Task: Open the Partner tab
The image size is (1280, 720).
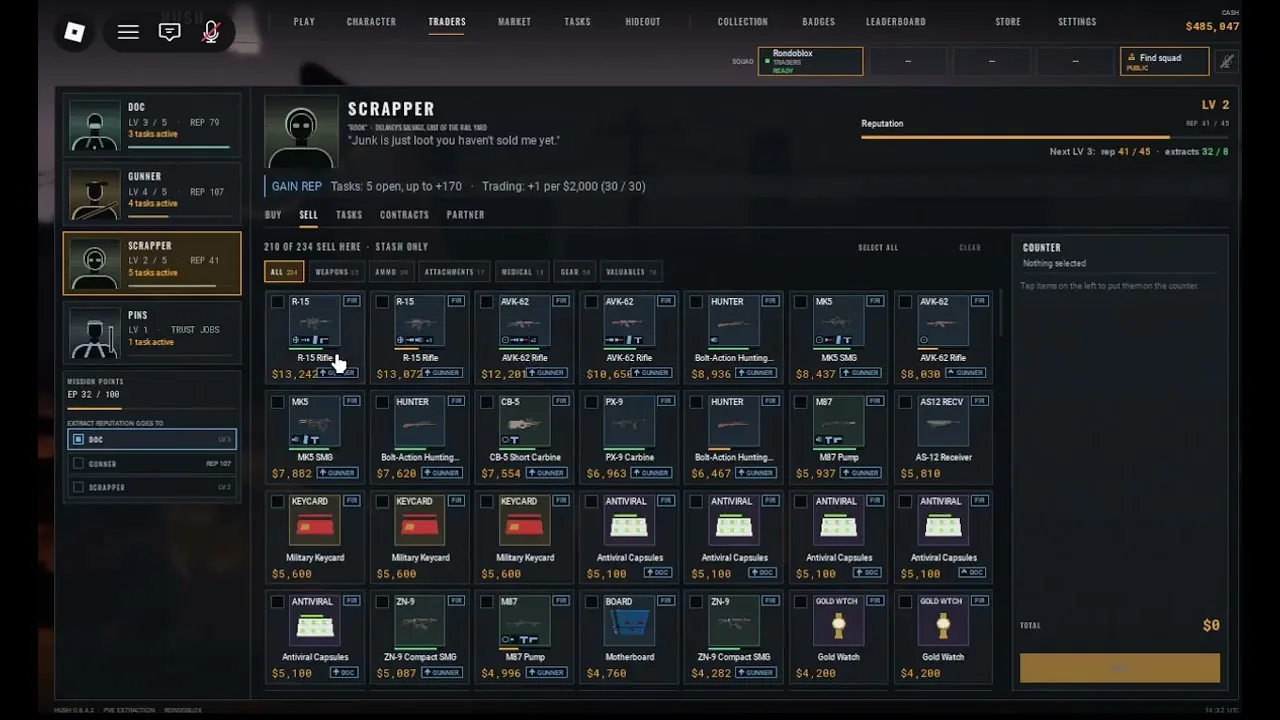Action: [465, 215]
